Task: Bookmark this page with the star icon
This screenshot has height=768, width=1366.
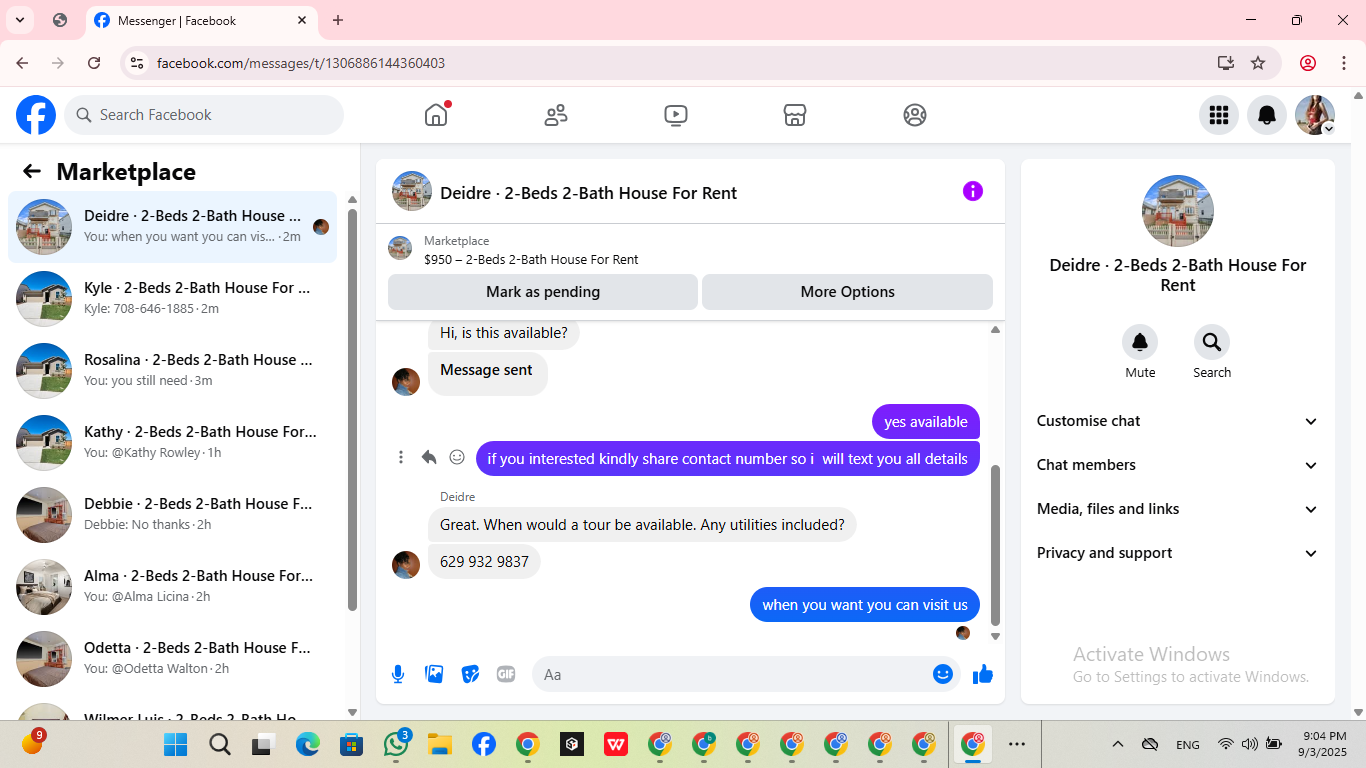Action: click(x=1258, y=63)
